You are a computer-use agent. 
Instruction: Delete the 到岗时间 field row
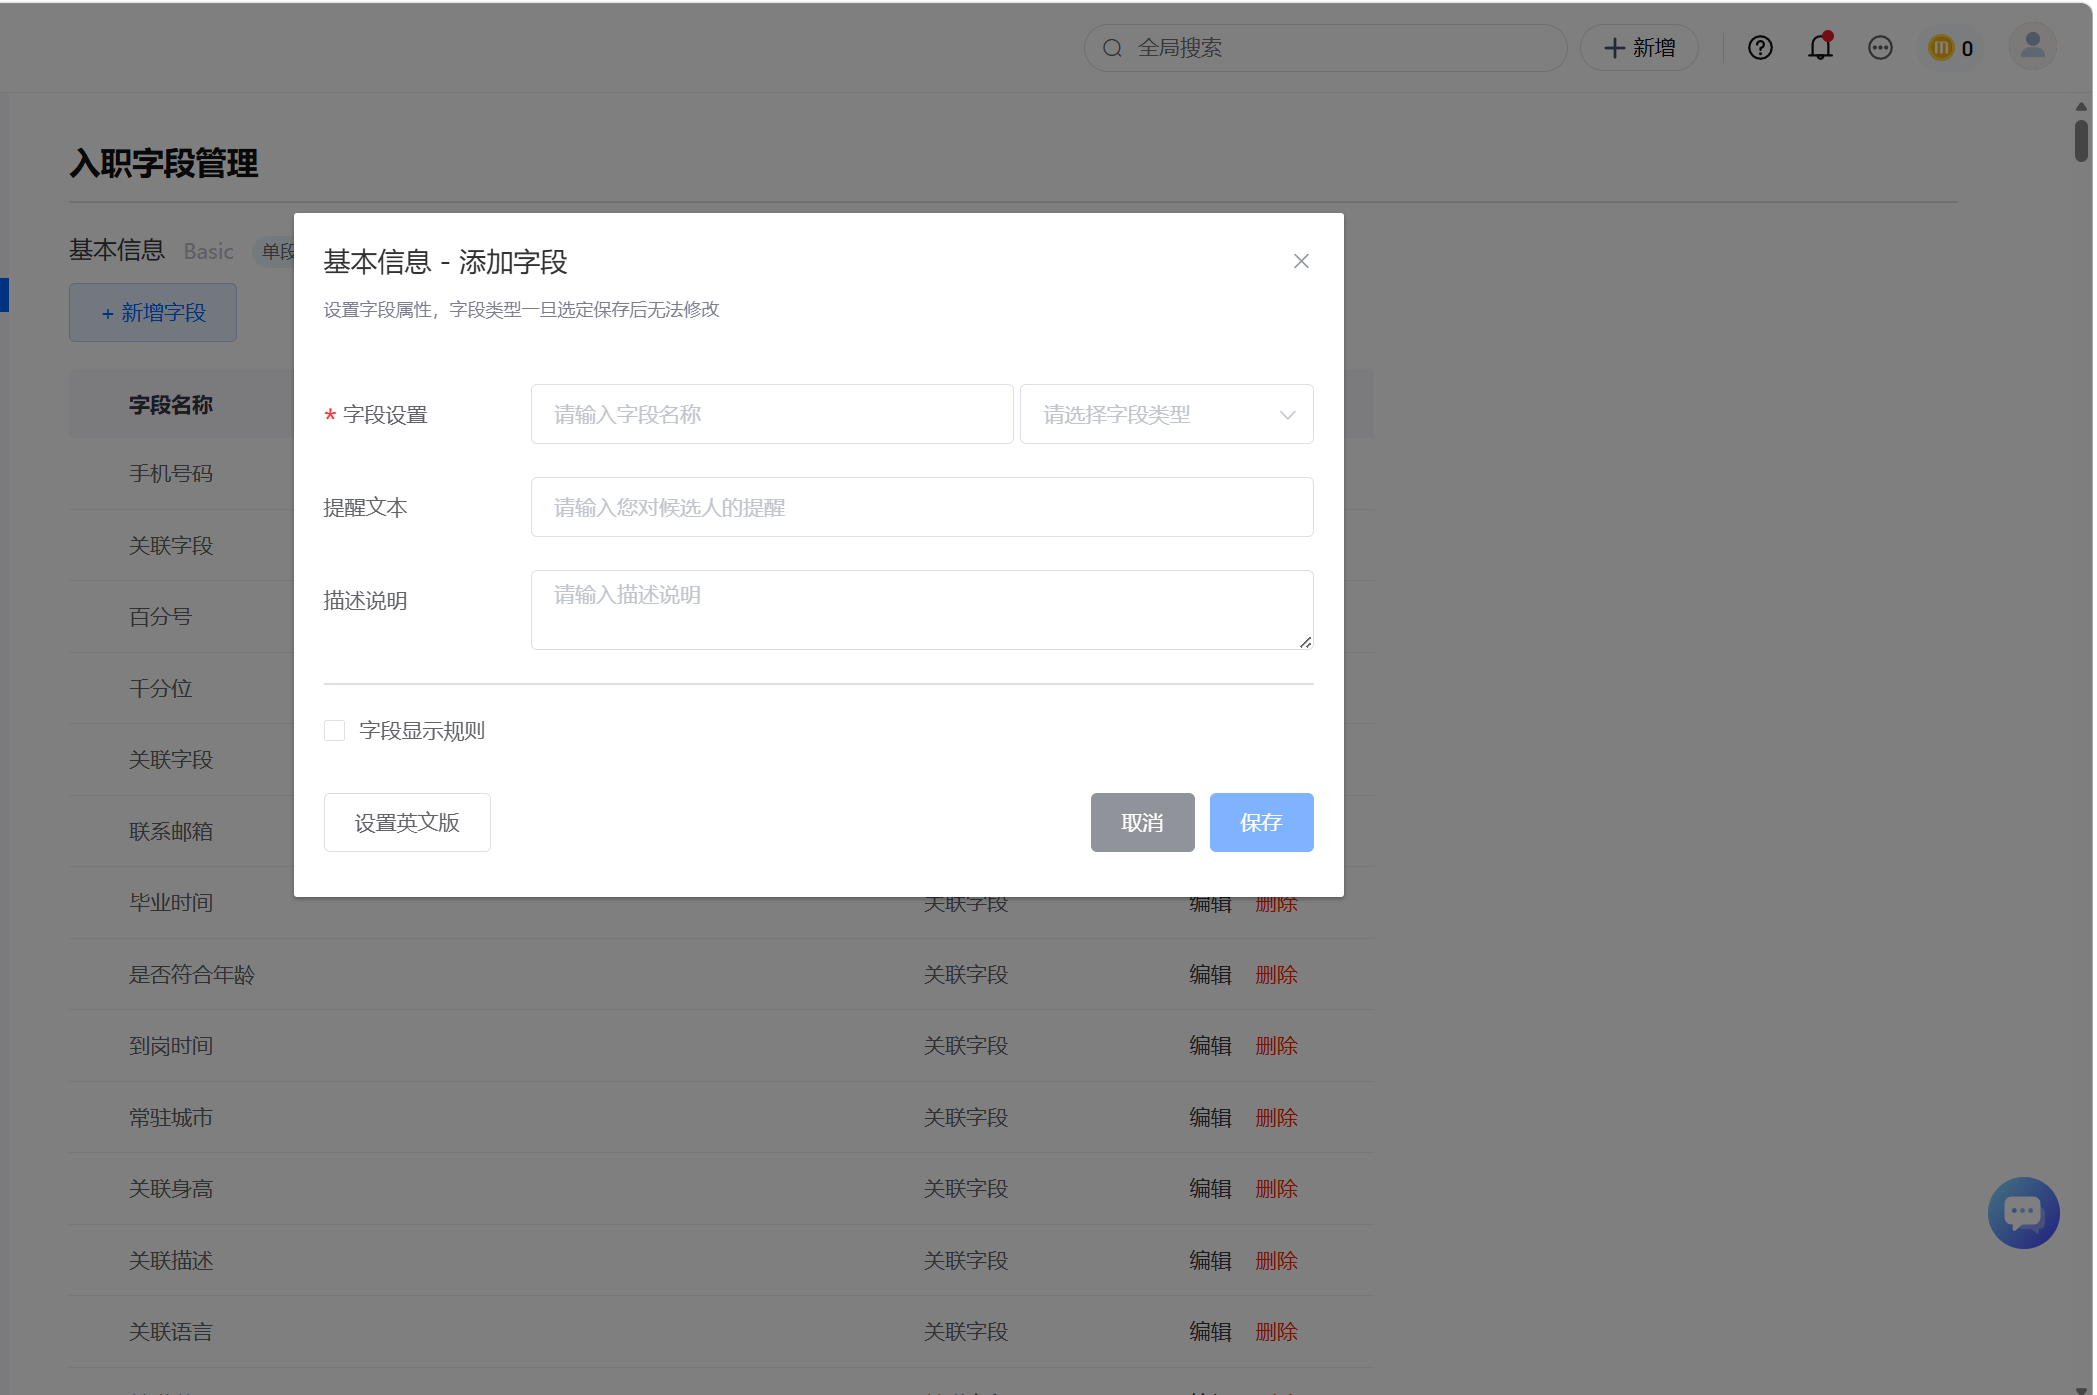1276,1046
